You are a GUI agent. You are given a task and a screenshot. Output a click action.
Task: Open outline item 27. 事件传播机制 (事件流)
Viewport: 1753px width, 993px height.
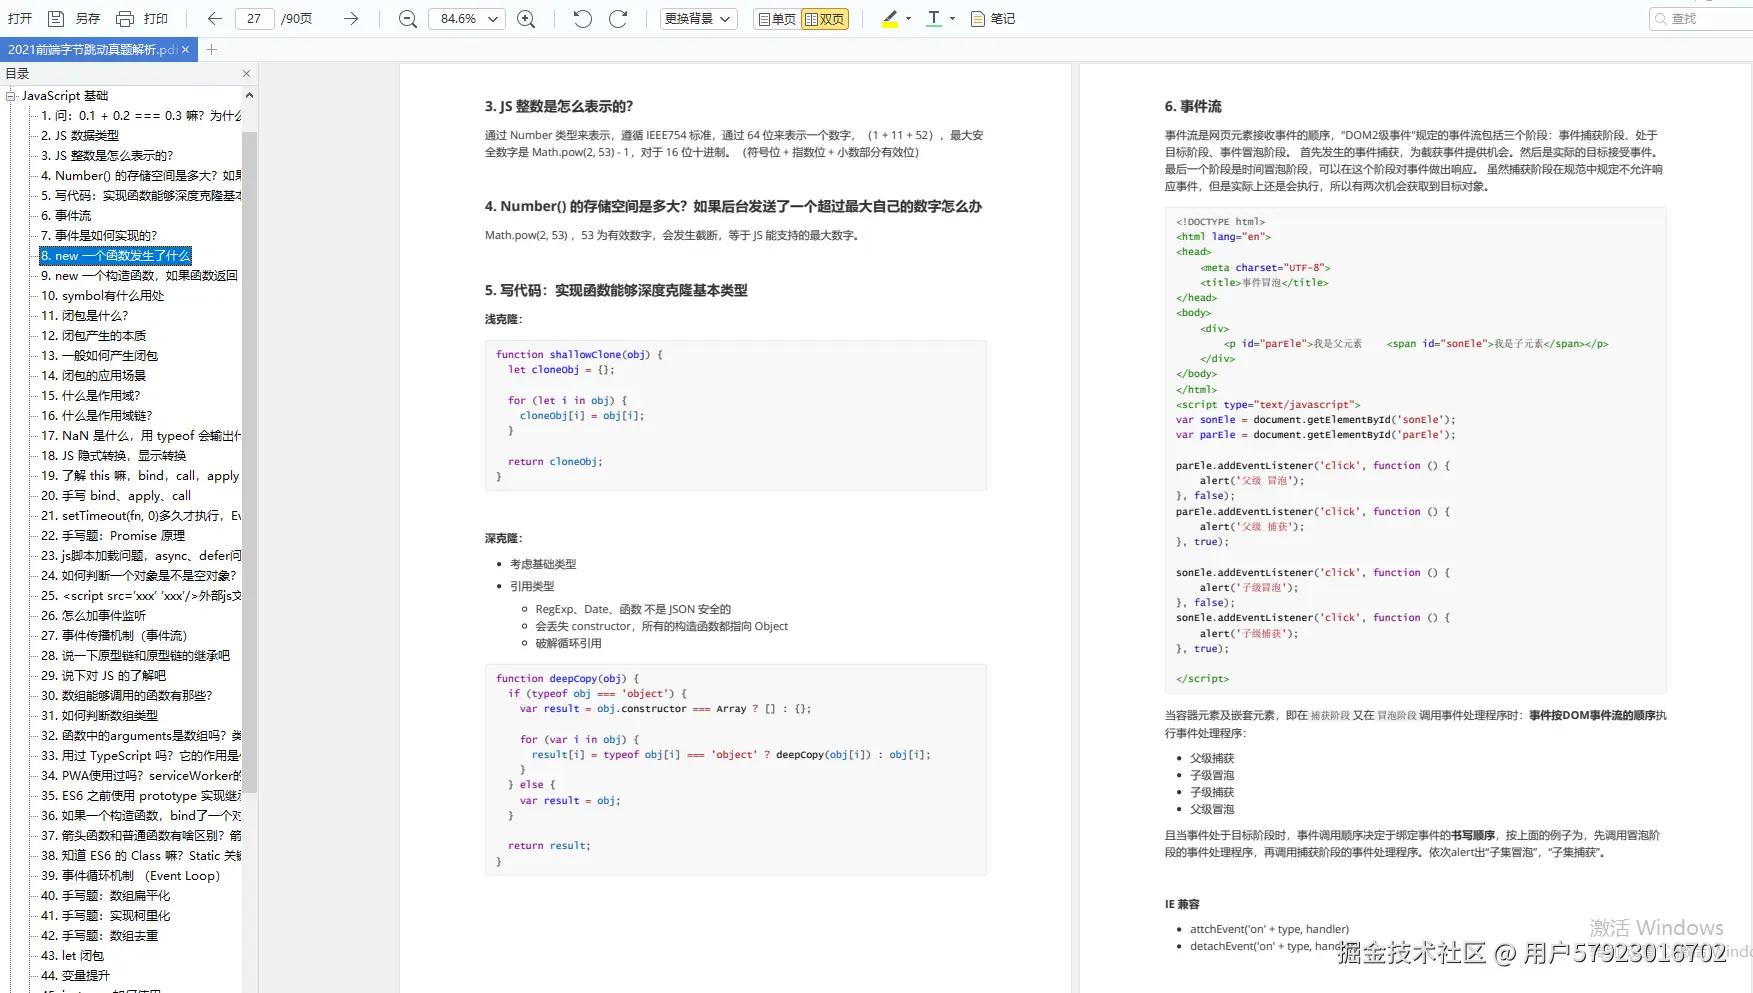click(114, 635)
